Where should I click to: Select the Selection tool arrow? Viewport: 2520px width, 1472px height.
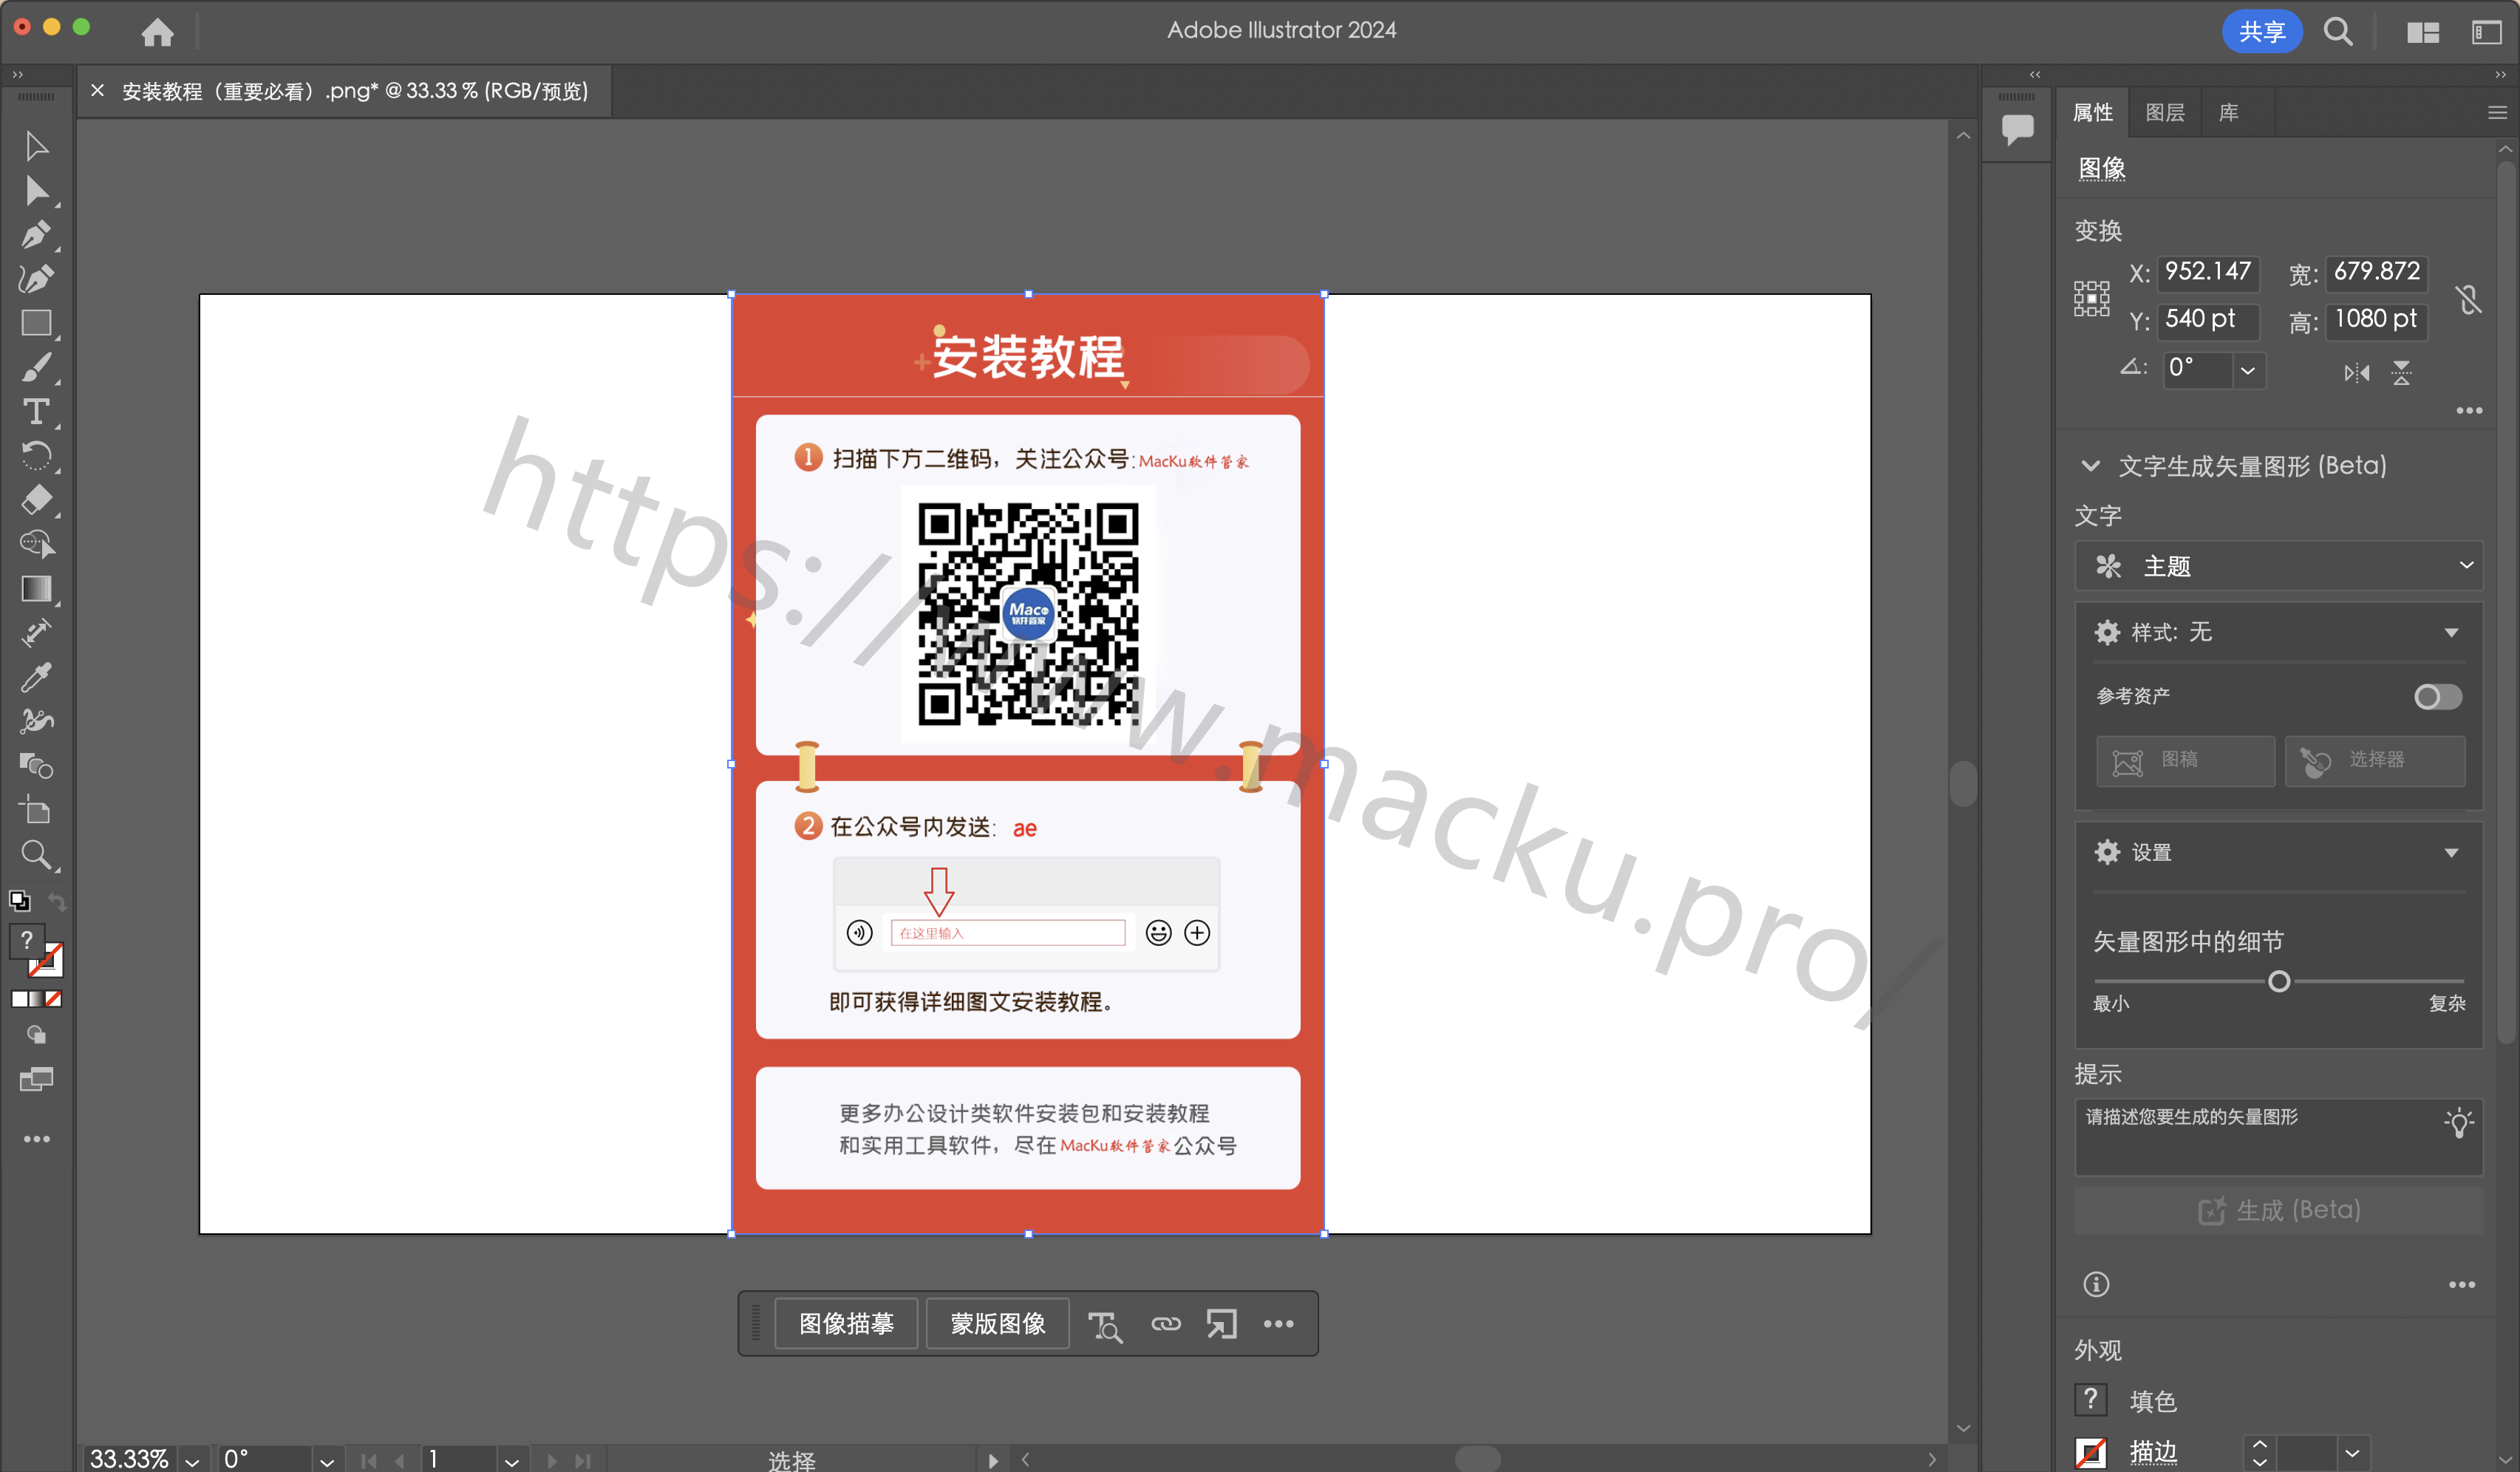pos(36,146)
